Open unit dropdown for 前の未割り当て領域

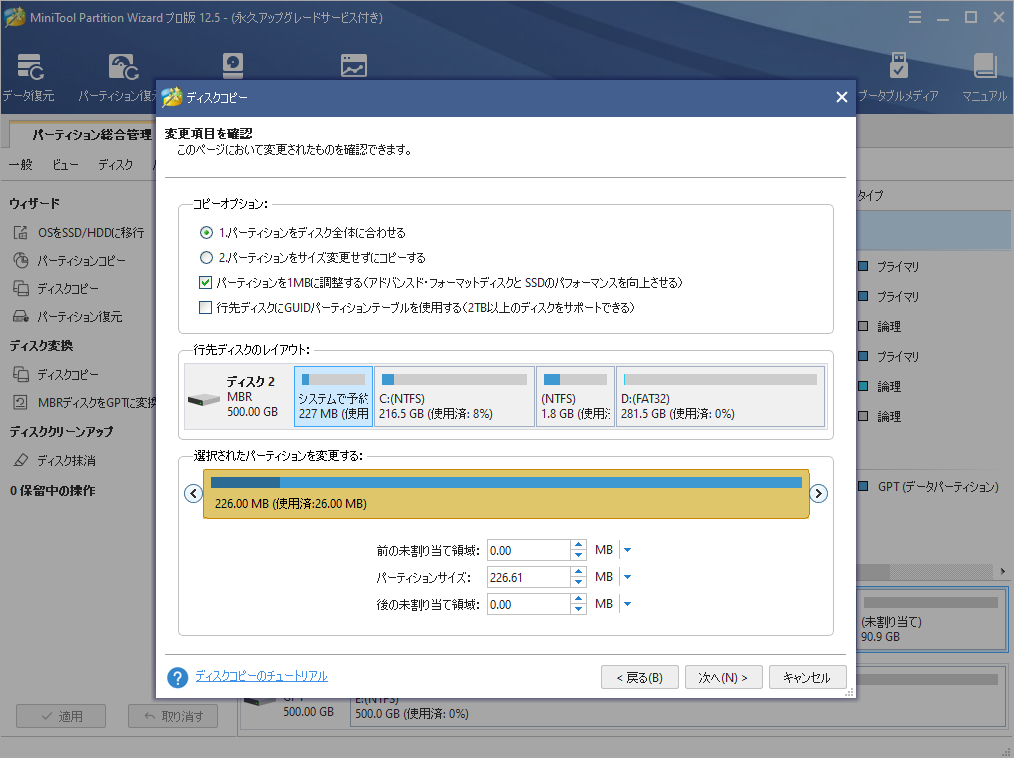pyautogui.click(x=627, y=550)
